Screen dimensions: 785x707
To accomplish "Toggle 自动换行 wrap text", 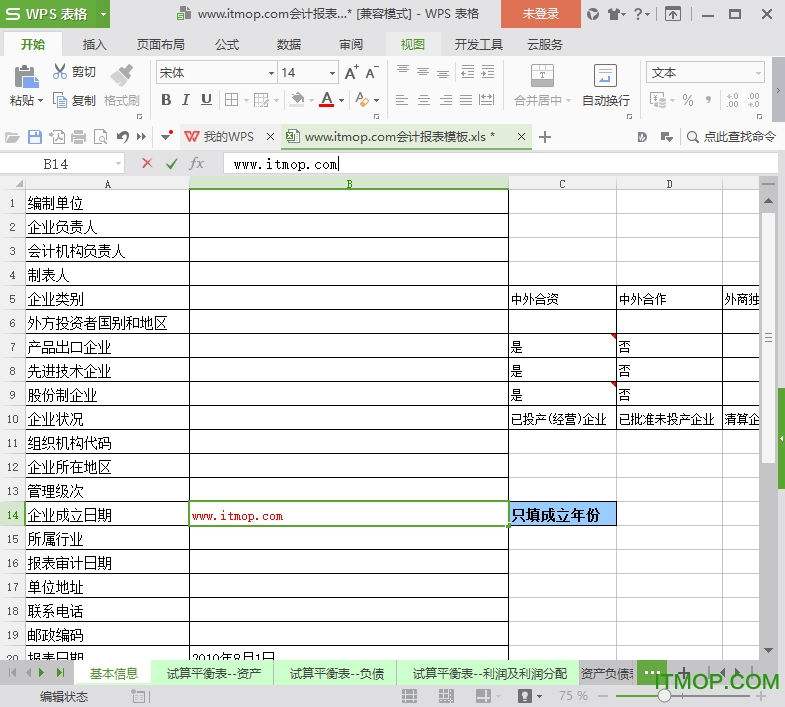I will [605, 85].
